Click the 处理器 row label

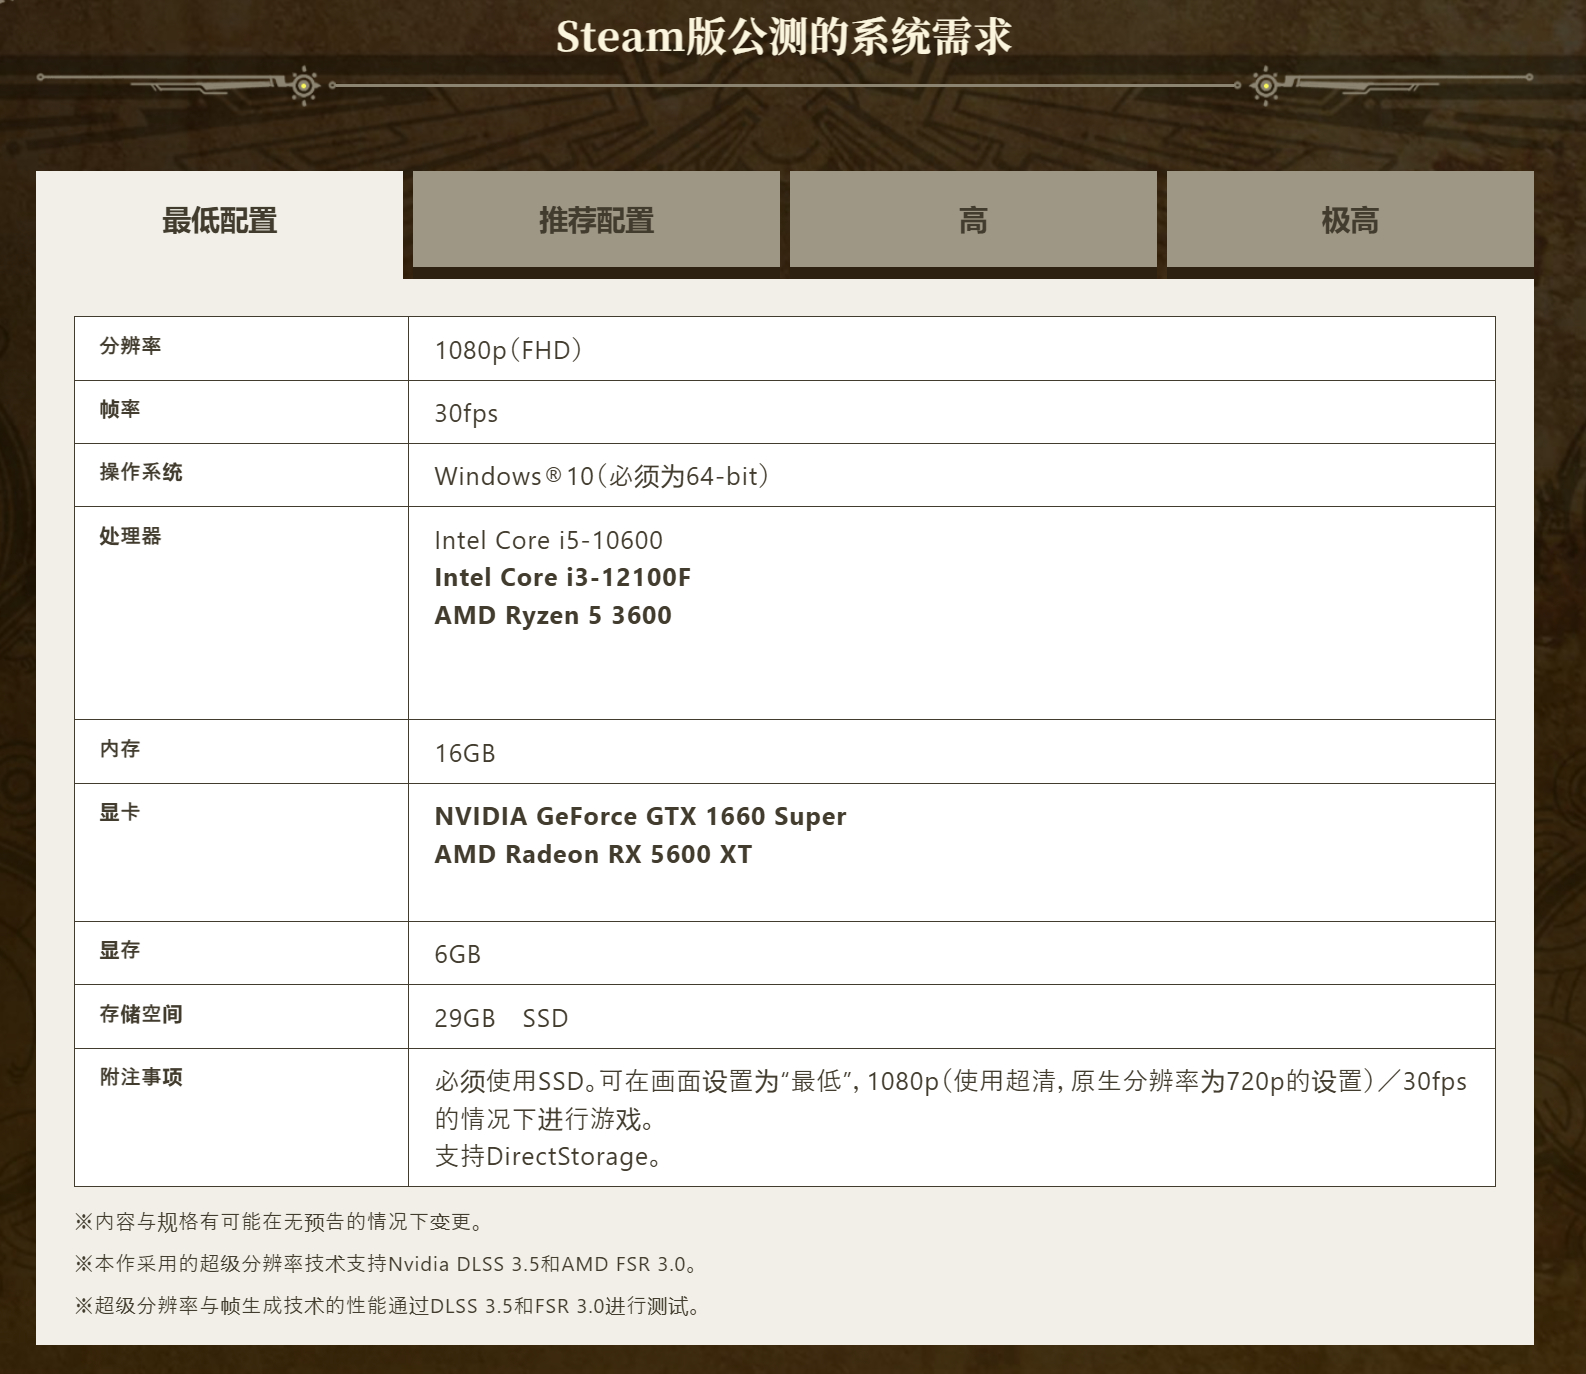pos(130,536)
